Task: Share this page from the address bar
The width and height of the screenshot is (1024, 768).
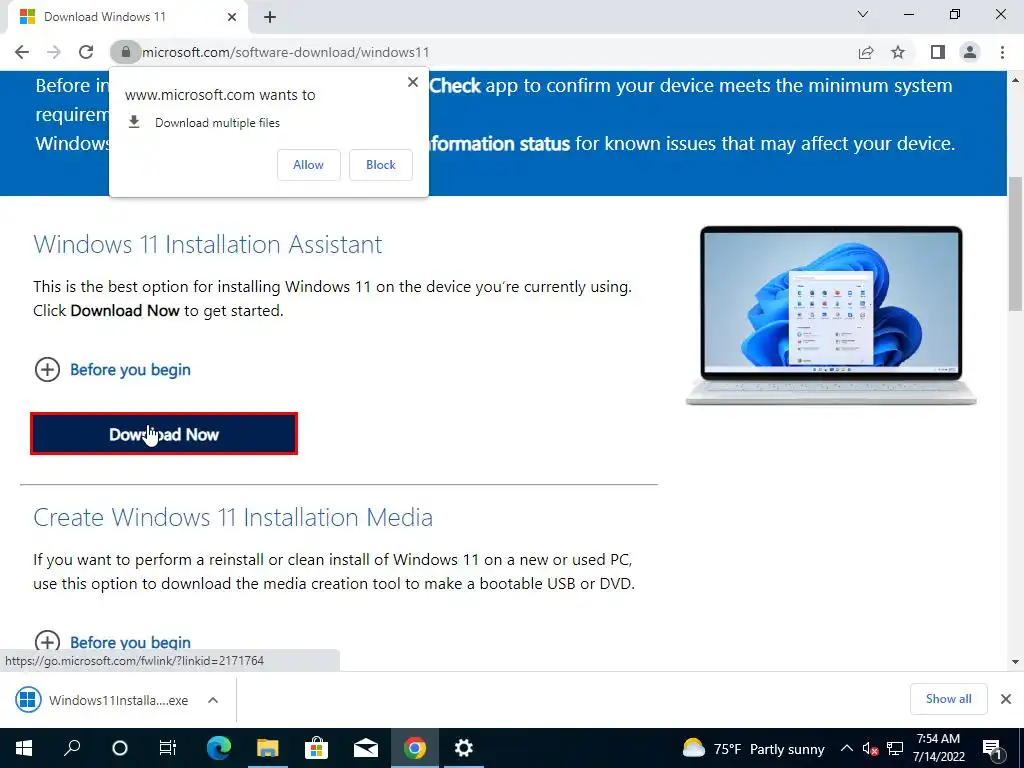Action: point(866,52)
